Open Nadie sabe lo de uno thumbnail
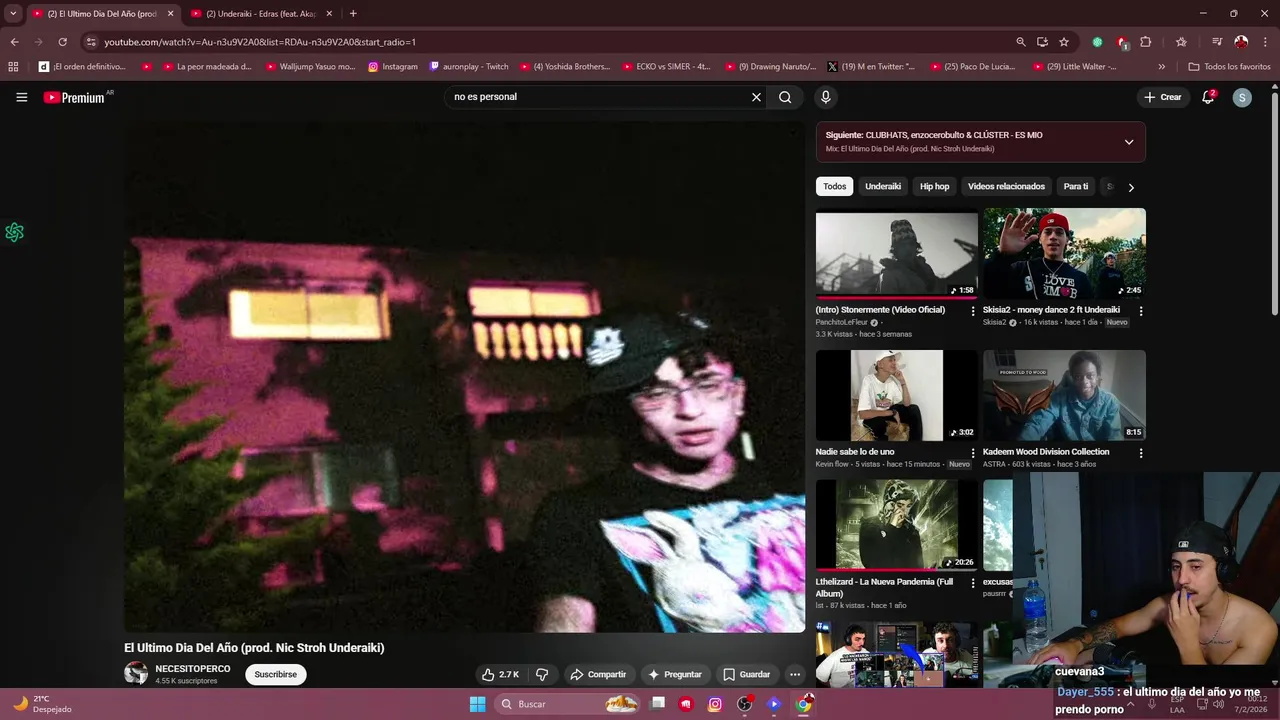The width and height of the screenshot is (1280, 720). coord(896,396)
